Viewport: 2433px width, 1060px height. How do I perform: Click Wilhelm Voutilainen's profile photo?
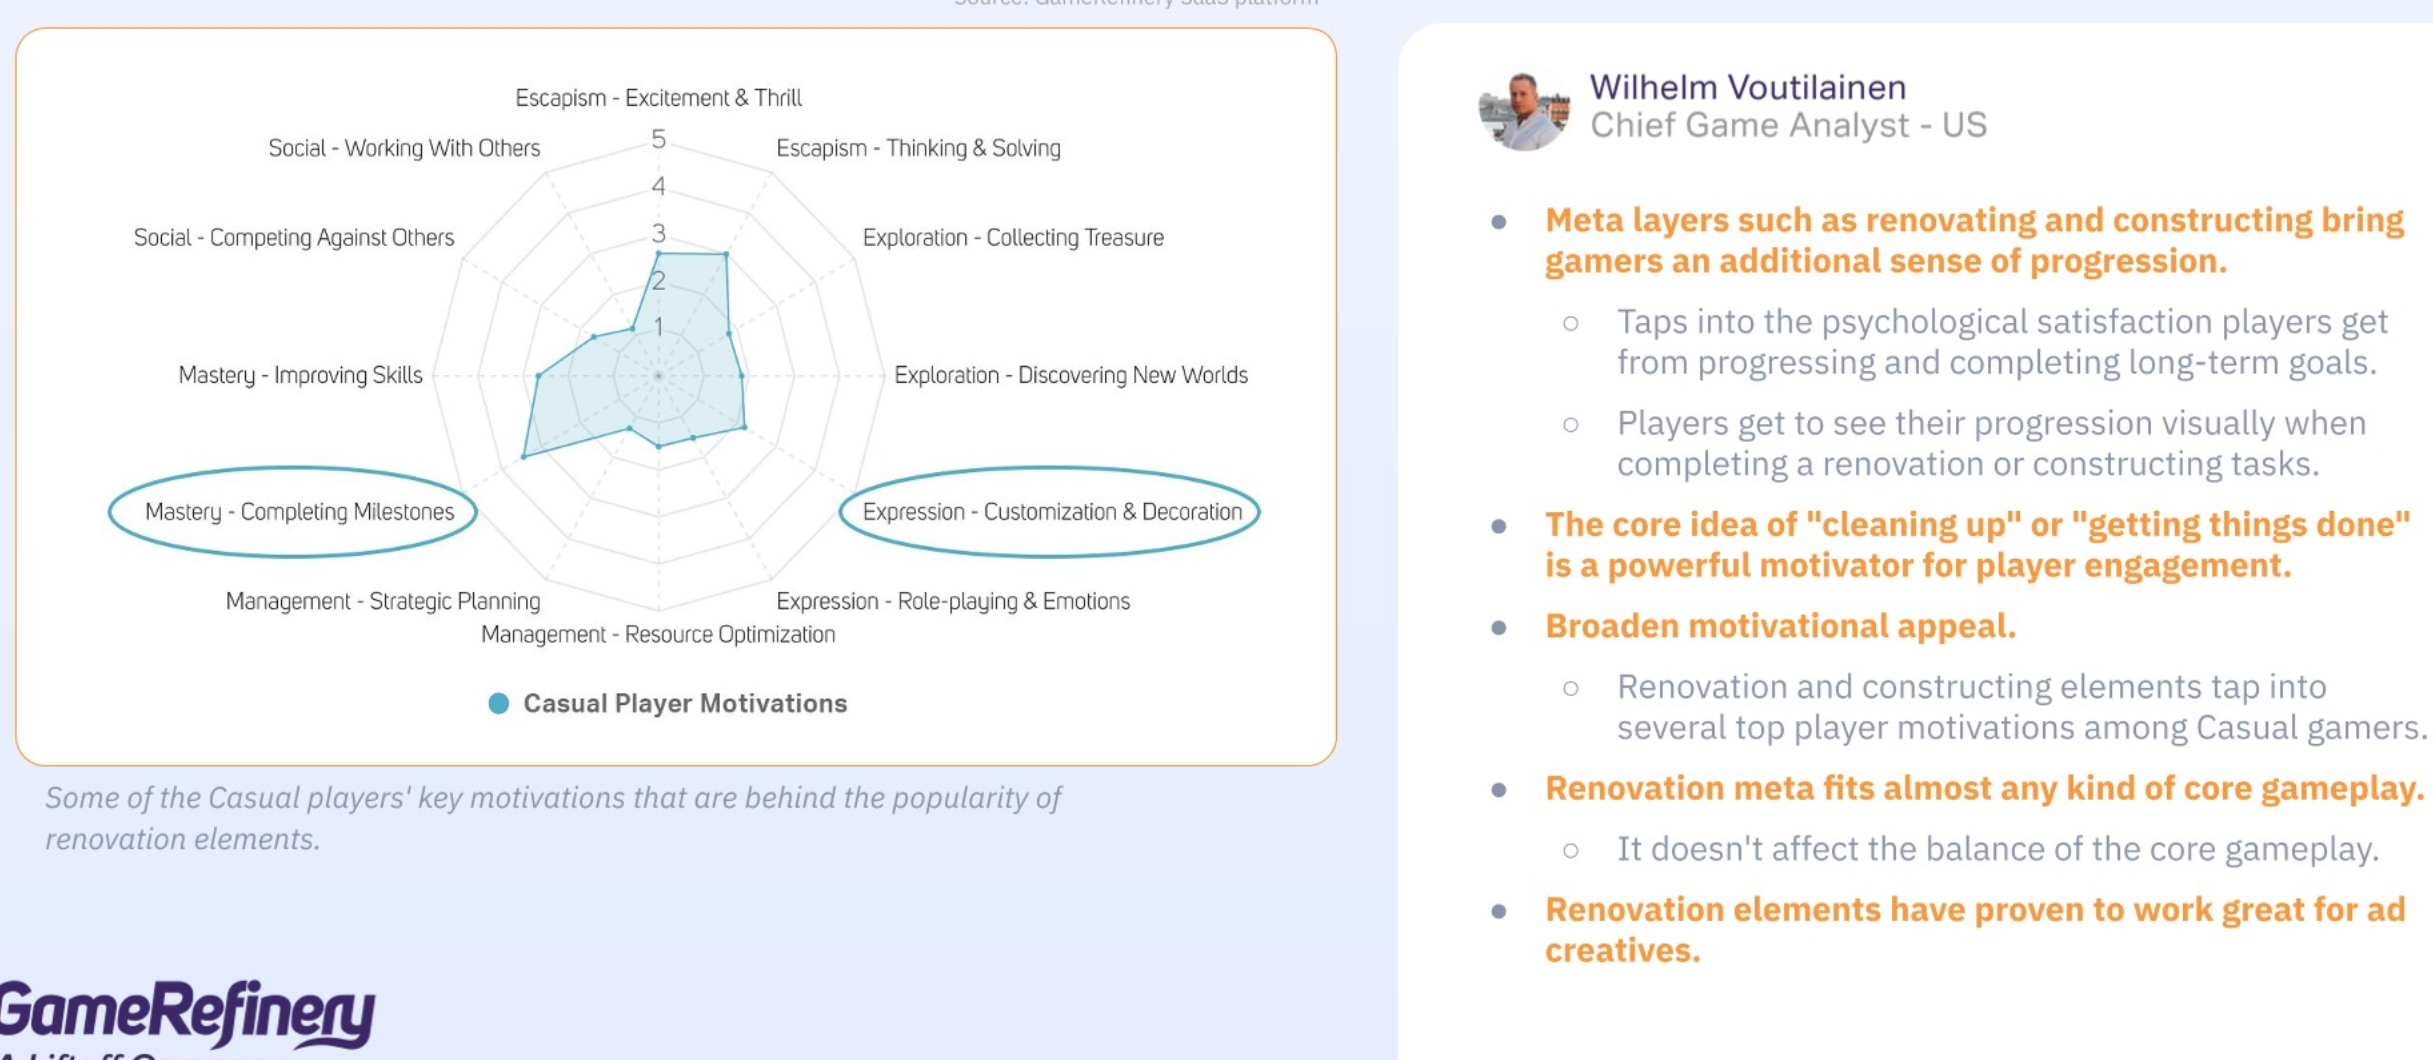(1524, 110)
